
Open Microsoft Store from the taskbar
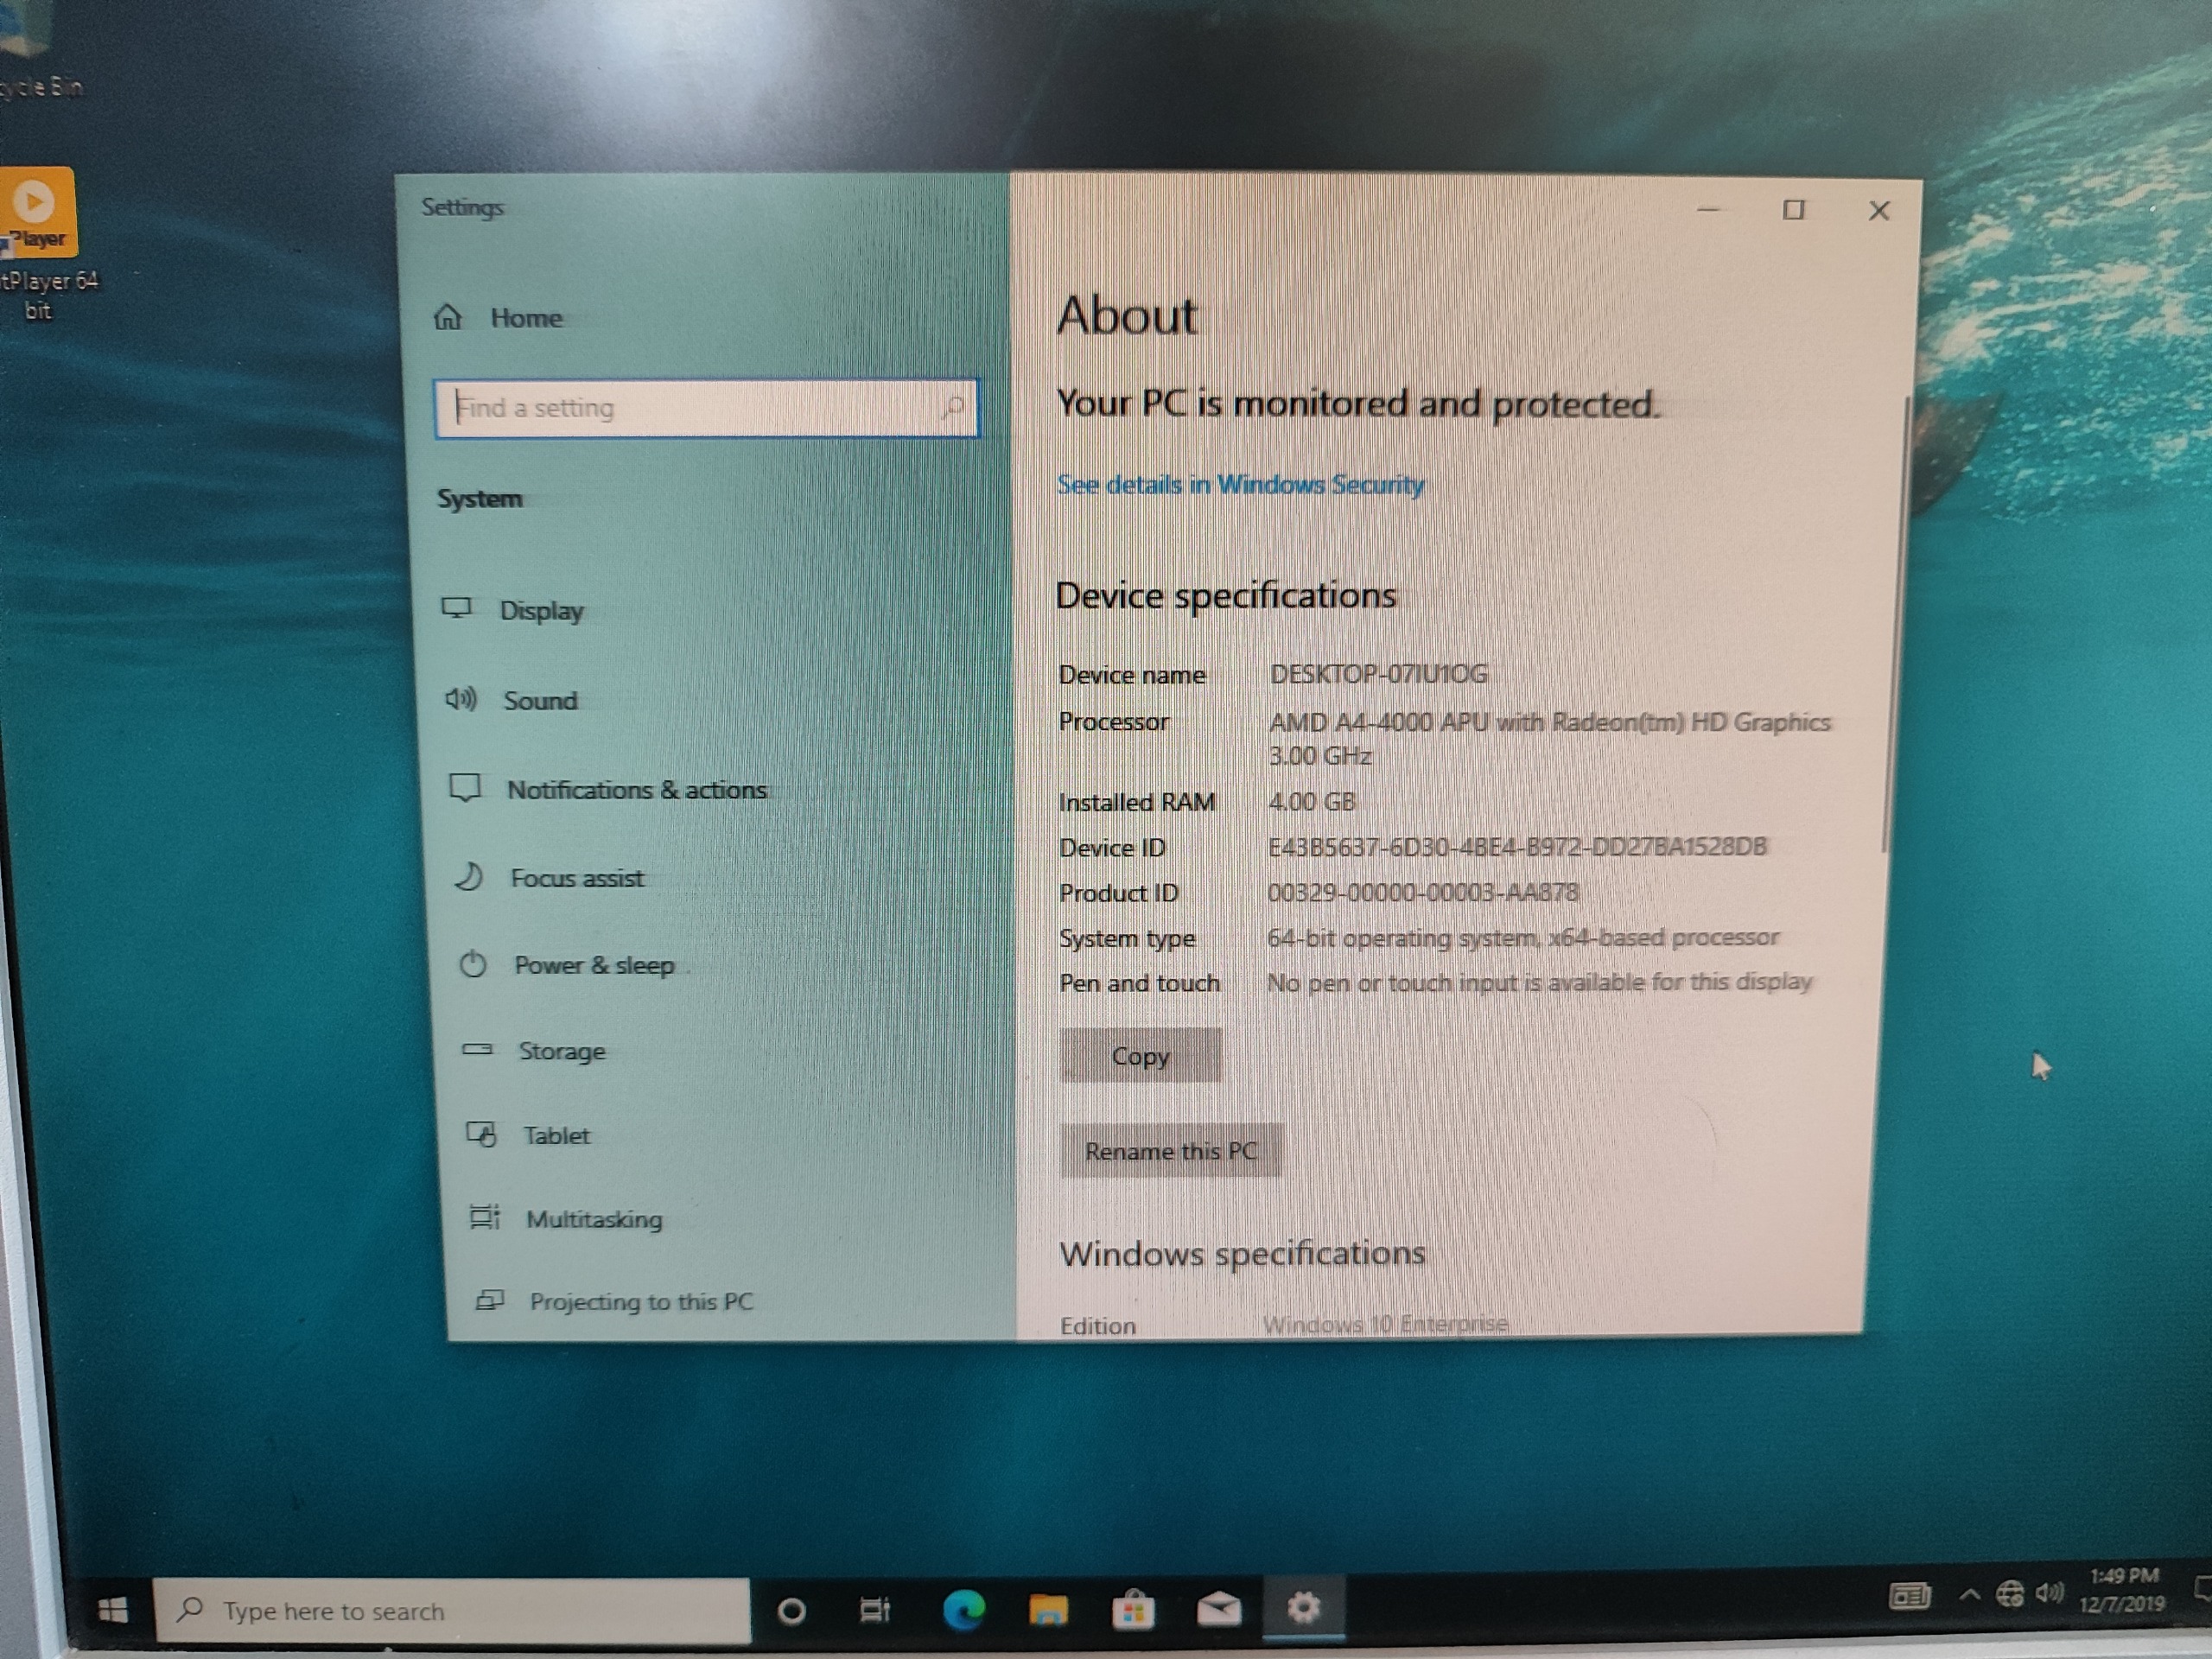pyautogui.click(x=1133, y=1609)
